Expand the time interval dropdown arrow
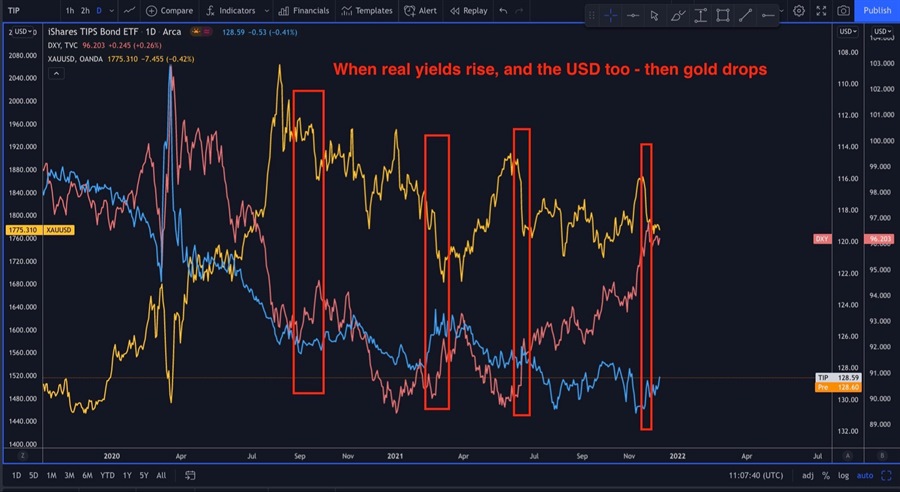900x492 pixels. (113, 10)
